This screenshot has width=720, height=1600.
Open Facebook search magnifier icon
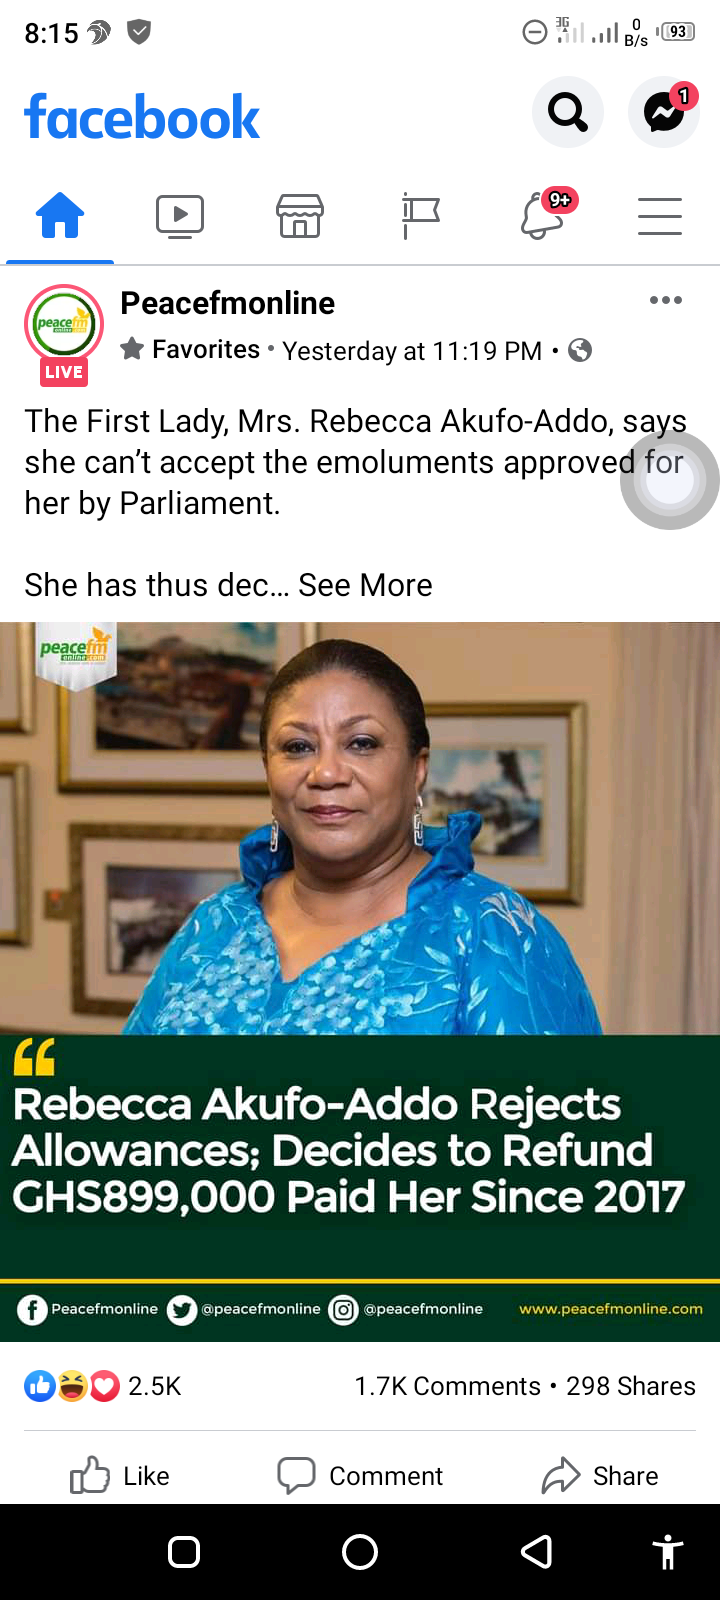(567, 112)
